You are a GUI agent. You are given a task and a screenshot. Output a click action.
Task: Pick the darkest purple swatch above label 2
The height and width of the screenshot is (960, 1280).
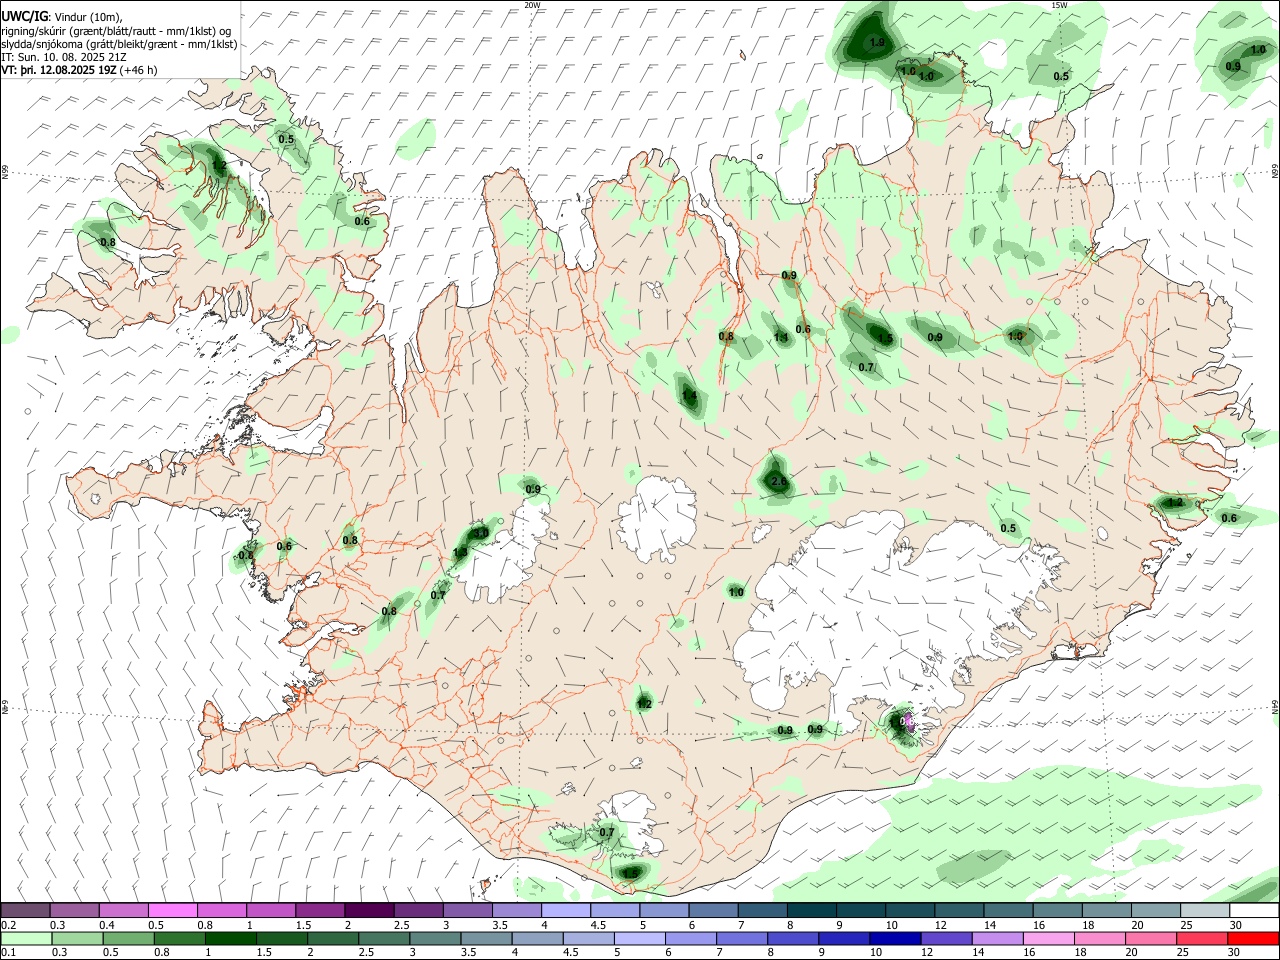[x=369, y=910]
